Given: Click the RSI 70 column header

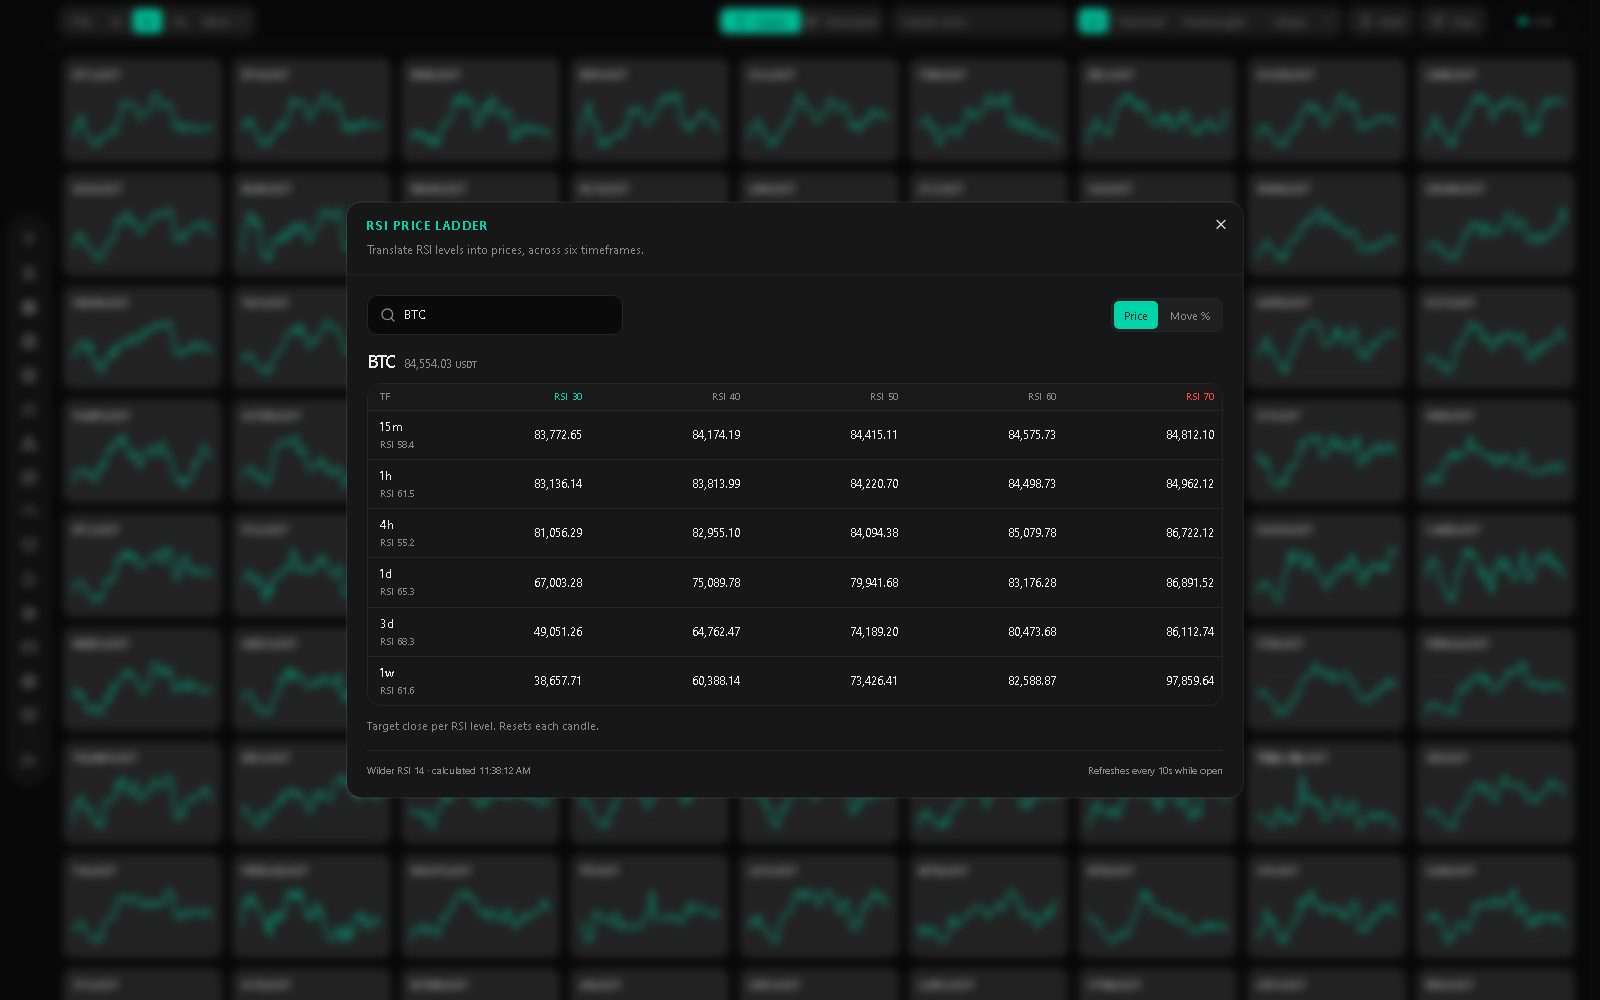Looking at the screenshot, I should [x=1200, y=397].
